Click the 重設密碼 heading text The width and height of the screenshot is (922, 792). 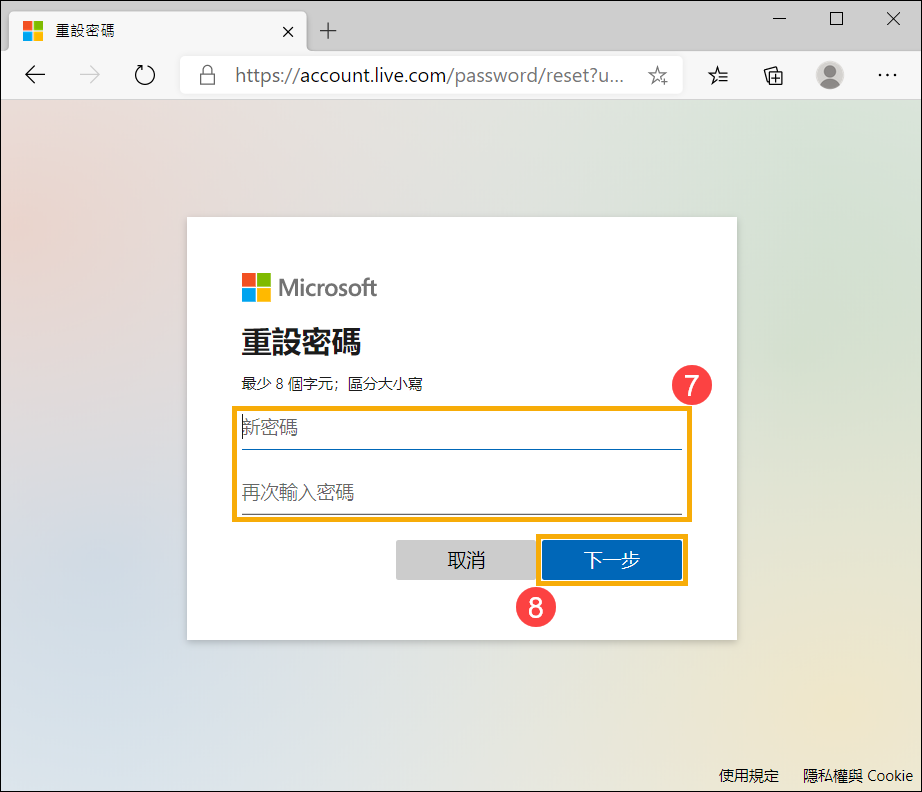point(301,342)
